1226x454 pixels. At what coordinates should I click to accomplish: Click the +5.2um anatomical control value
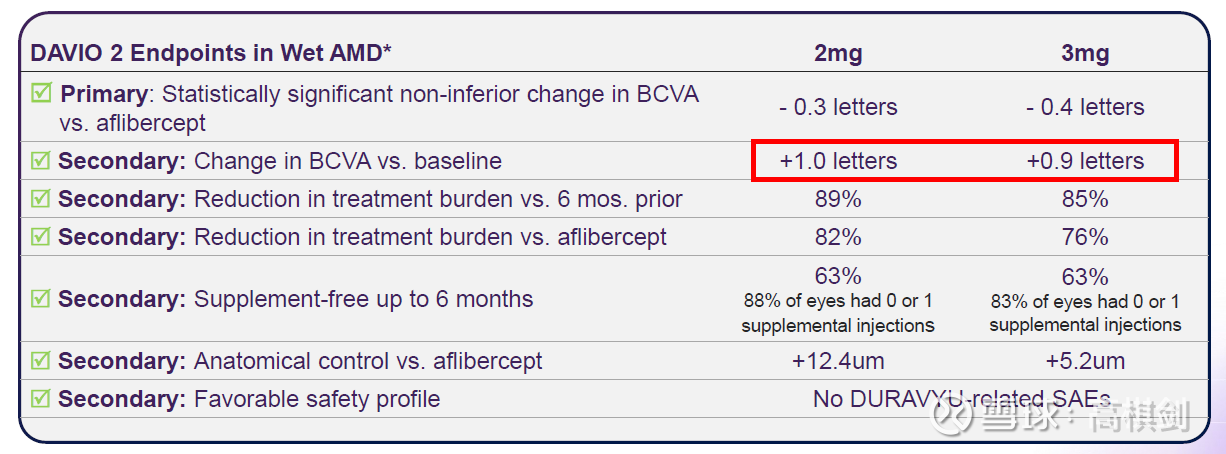[x=1085, y=361]
